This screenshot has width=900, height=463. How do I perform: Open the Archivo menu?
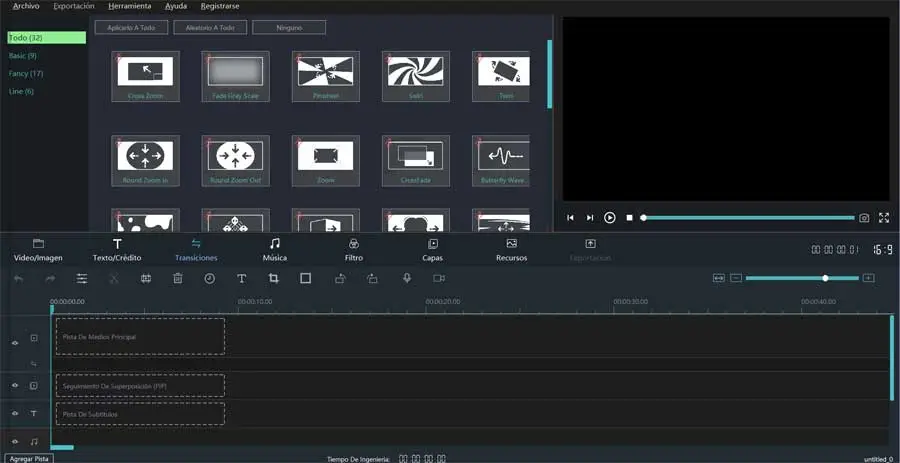coord(26,6)
